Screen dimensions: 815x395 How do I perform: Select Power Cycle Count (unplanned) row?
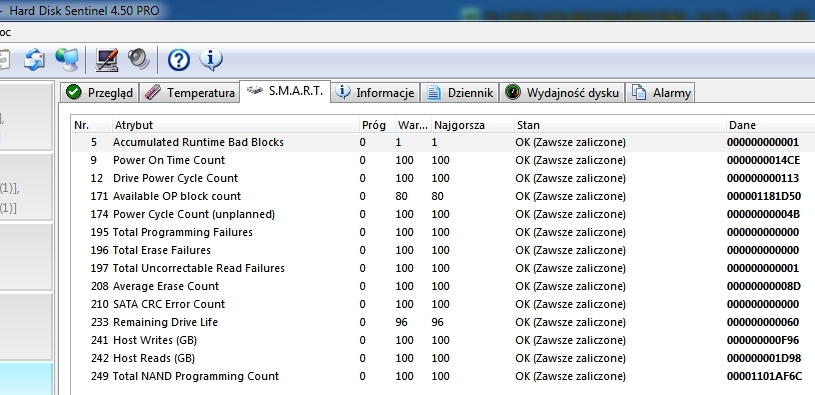click(x=443, y=214)
